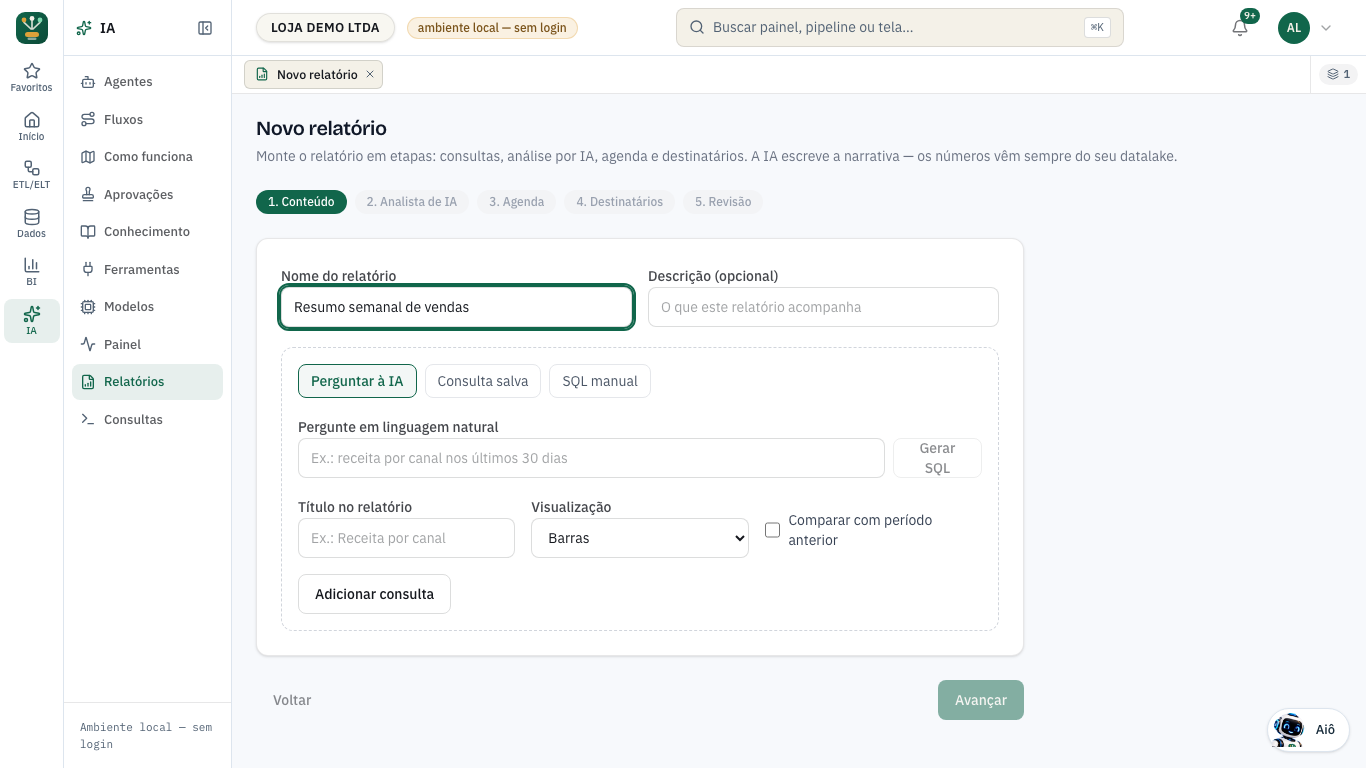Click the AL user avatar
The width and height of the screenshot is (1366, 768).
[1294, 28]
